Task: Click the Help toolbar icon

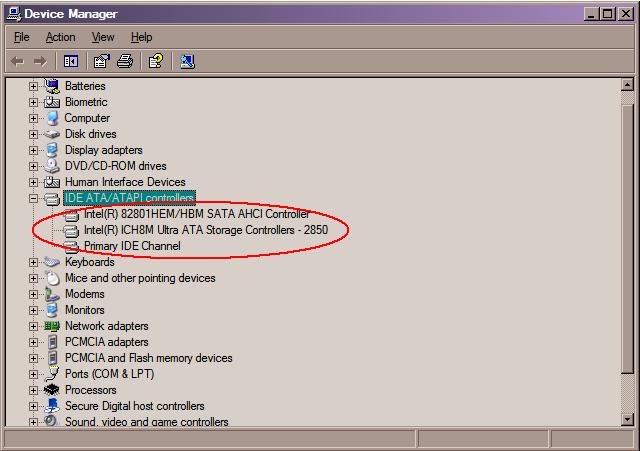Action: (156, 62)
